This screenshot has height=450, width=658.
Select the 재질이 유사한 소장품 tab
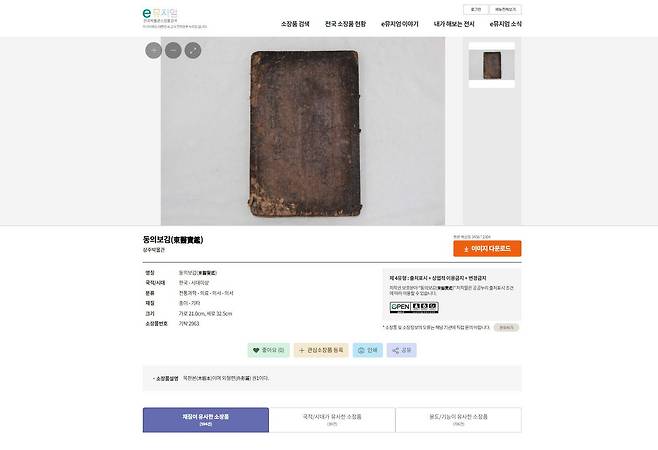point(206,420)
